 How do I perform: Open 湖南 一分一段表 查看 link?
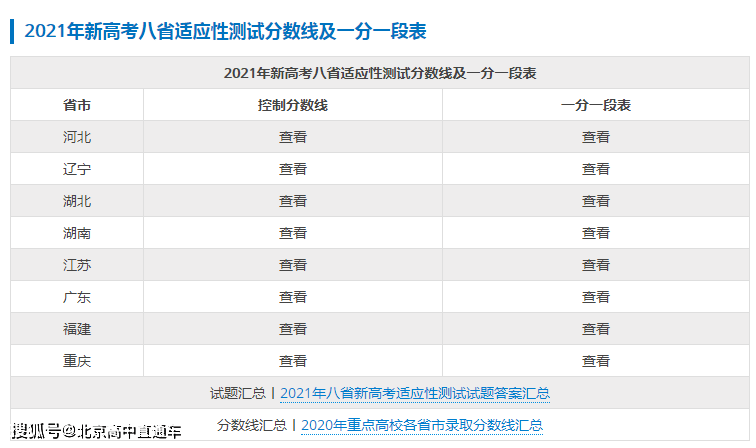pyautogui.click(x=595, y=233)
